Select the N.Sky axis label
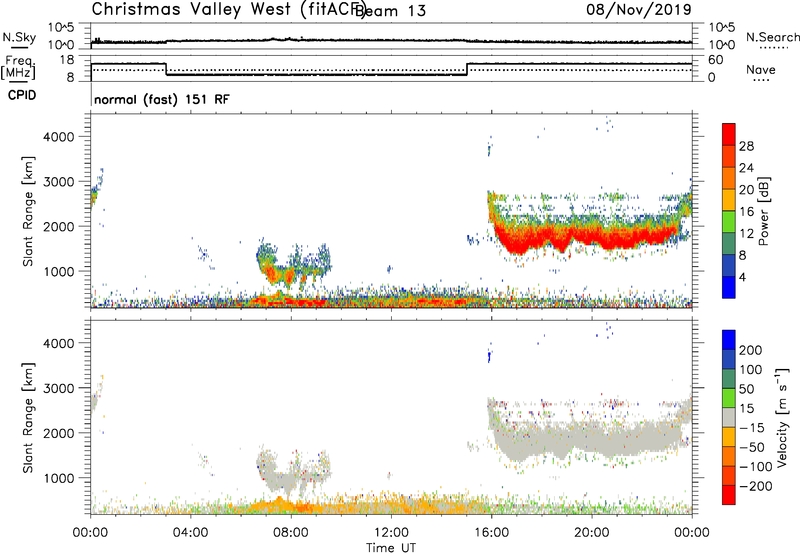Viewport: 800px width, 554px height. 19,37
